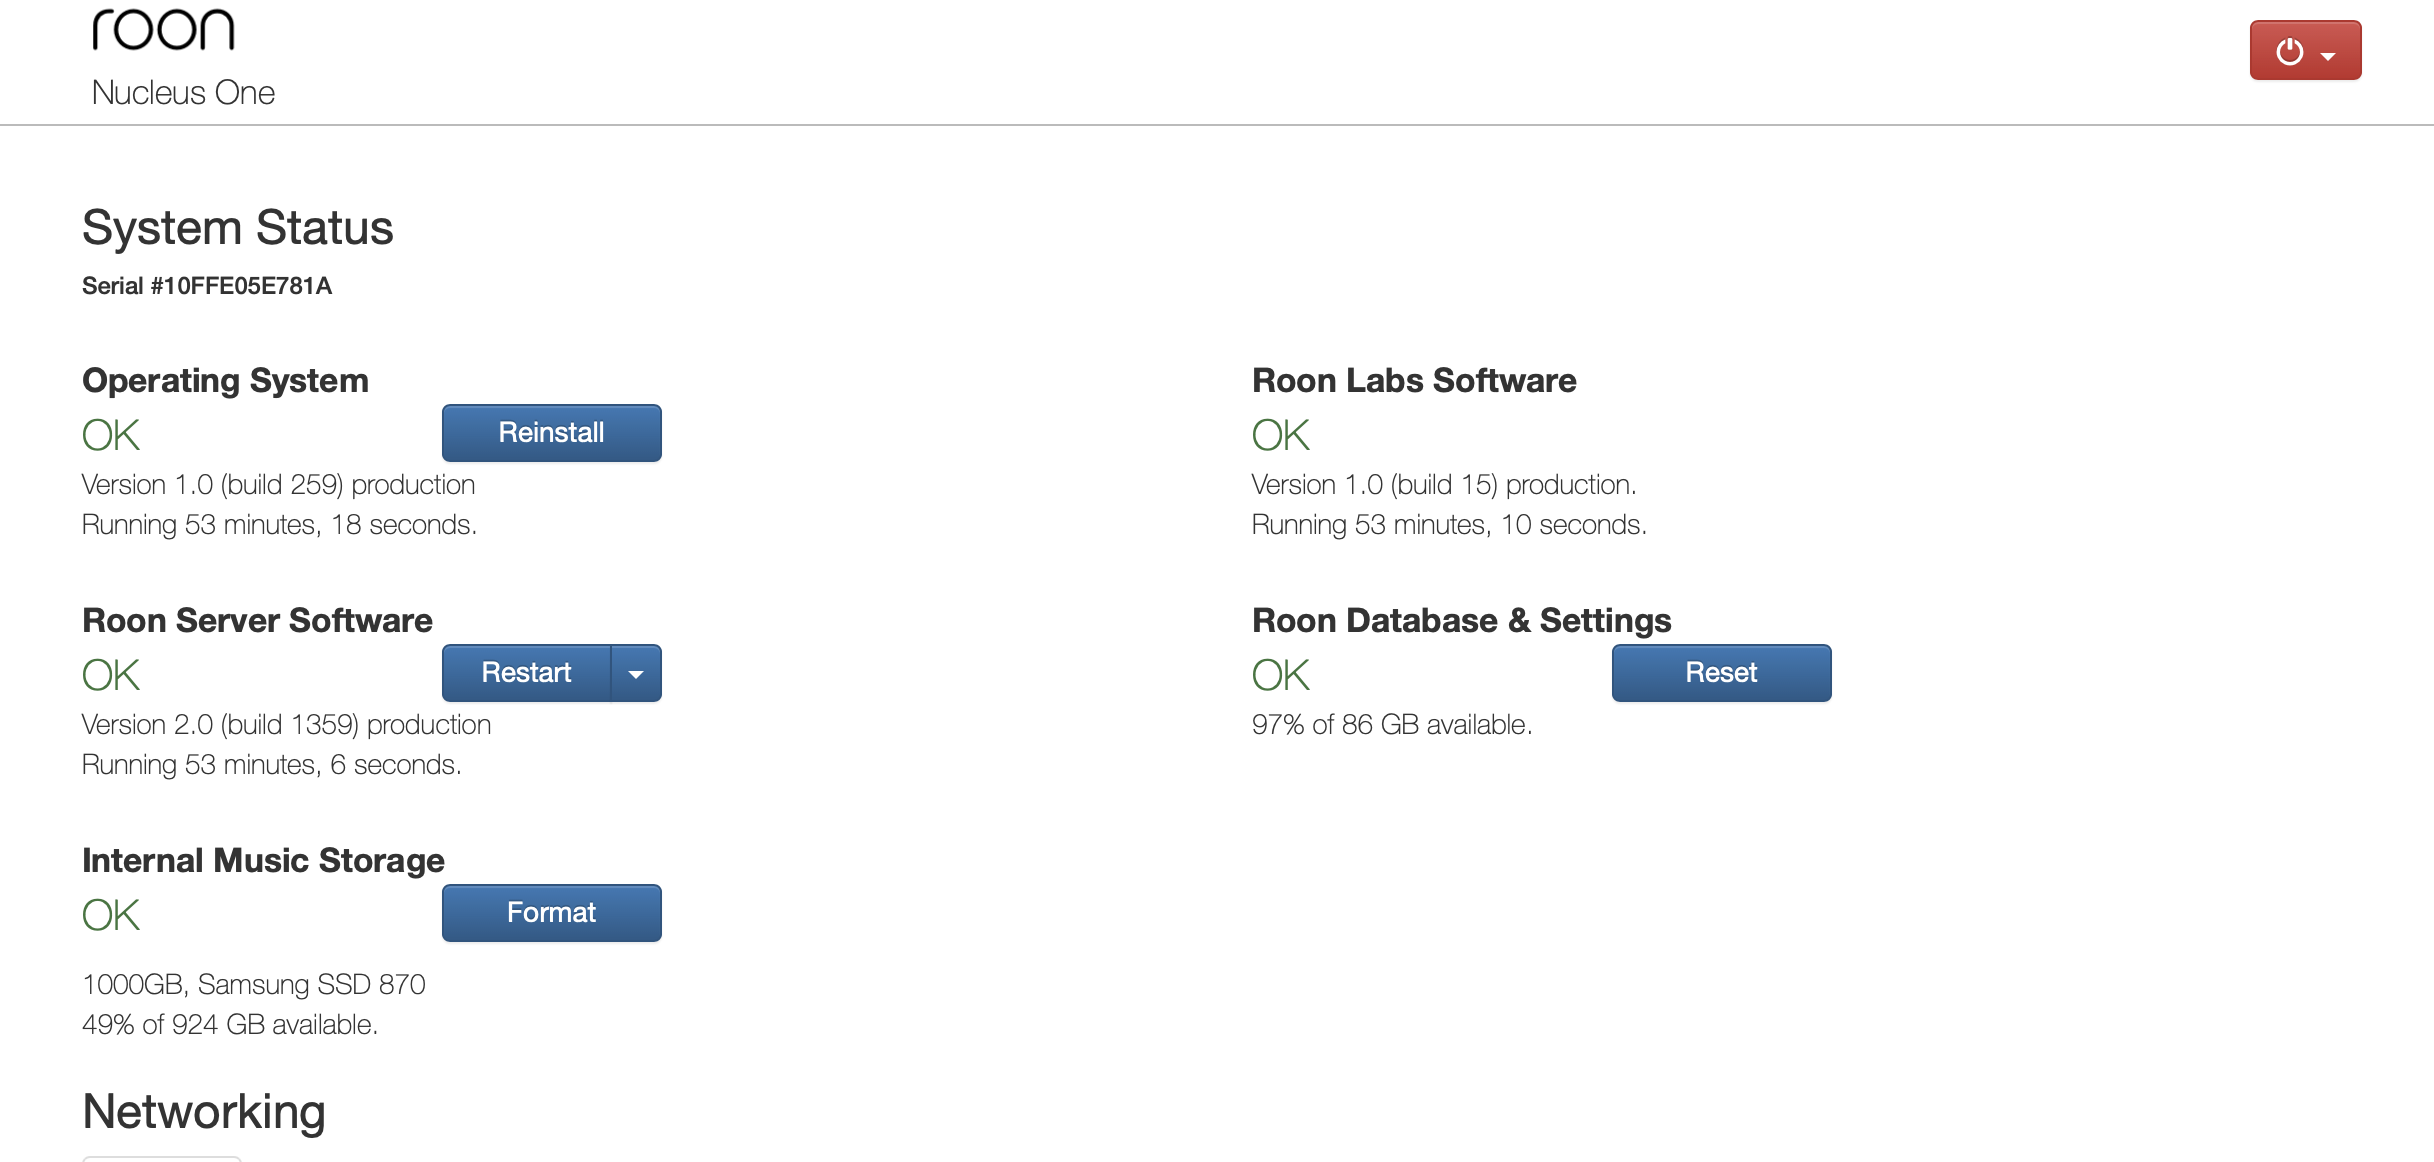
Task: Click Running 53 minutes, 10 seconds text
Action: pos(1449,525)
